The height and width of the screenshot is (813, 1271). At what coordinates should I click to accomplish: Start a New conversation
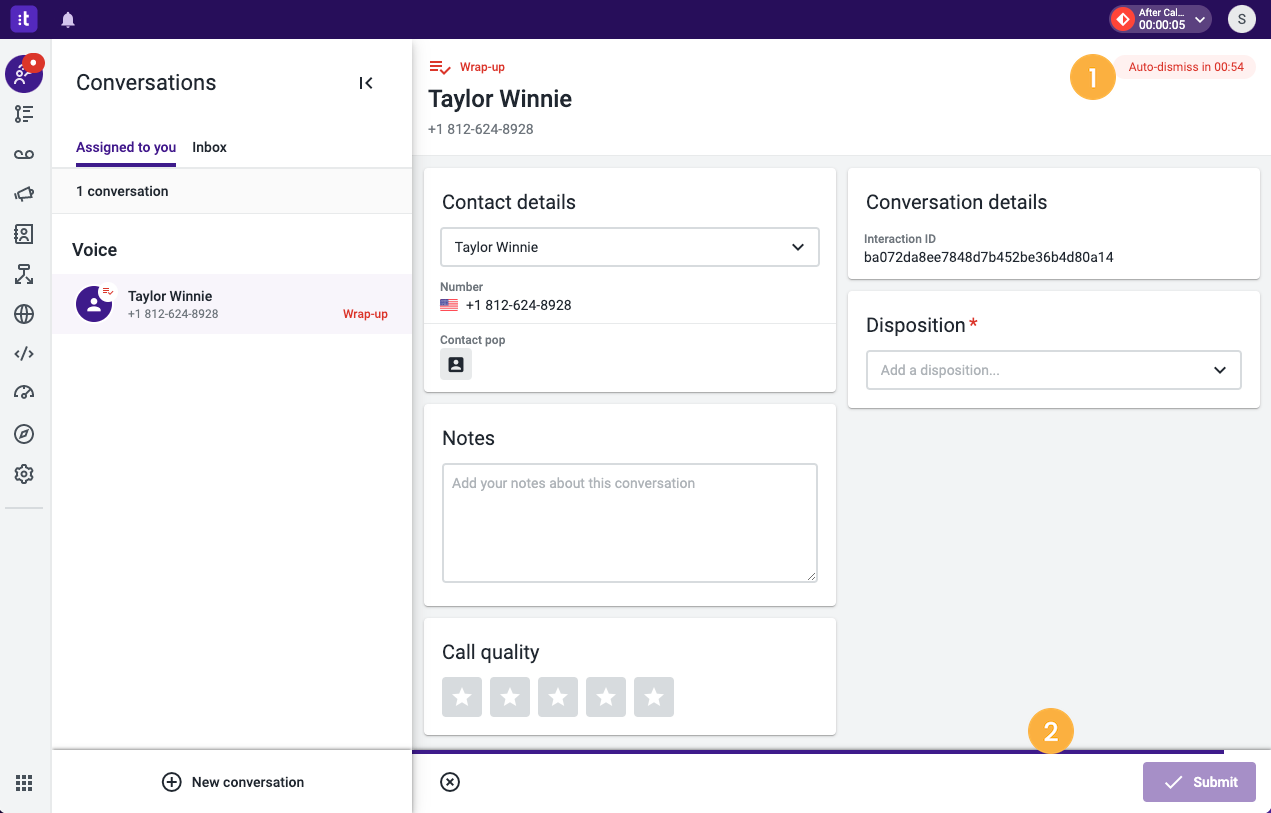[x=233, y=782]
